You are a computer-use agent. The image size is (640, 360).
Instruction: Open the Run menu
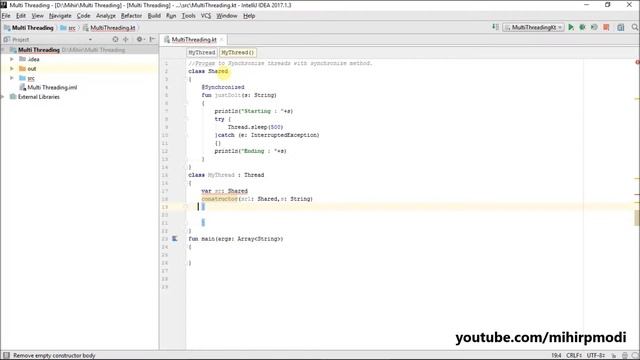[x=171, y=16]
